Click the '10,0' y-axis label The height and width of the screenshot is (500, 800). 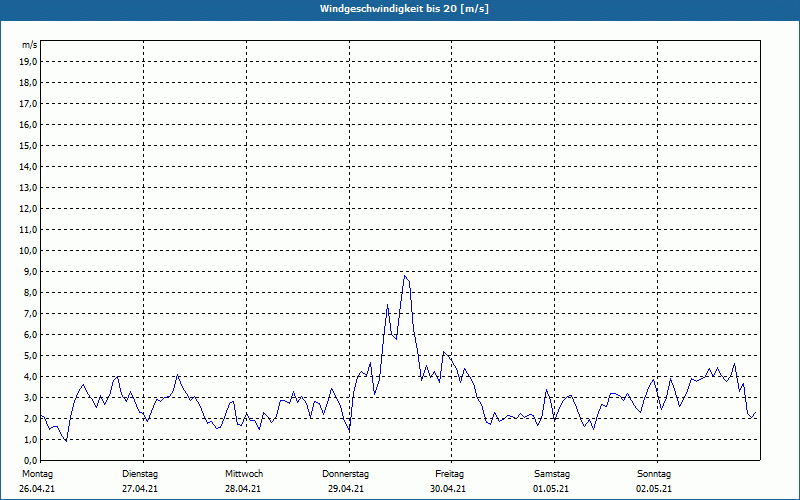(x=29, y=251)
